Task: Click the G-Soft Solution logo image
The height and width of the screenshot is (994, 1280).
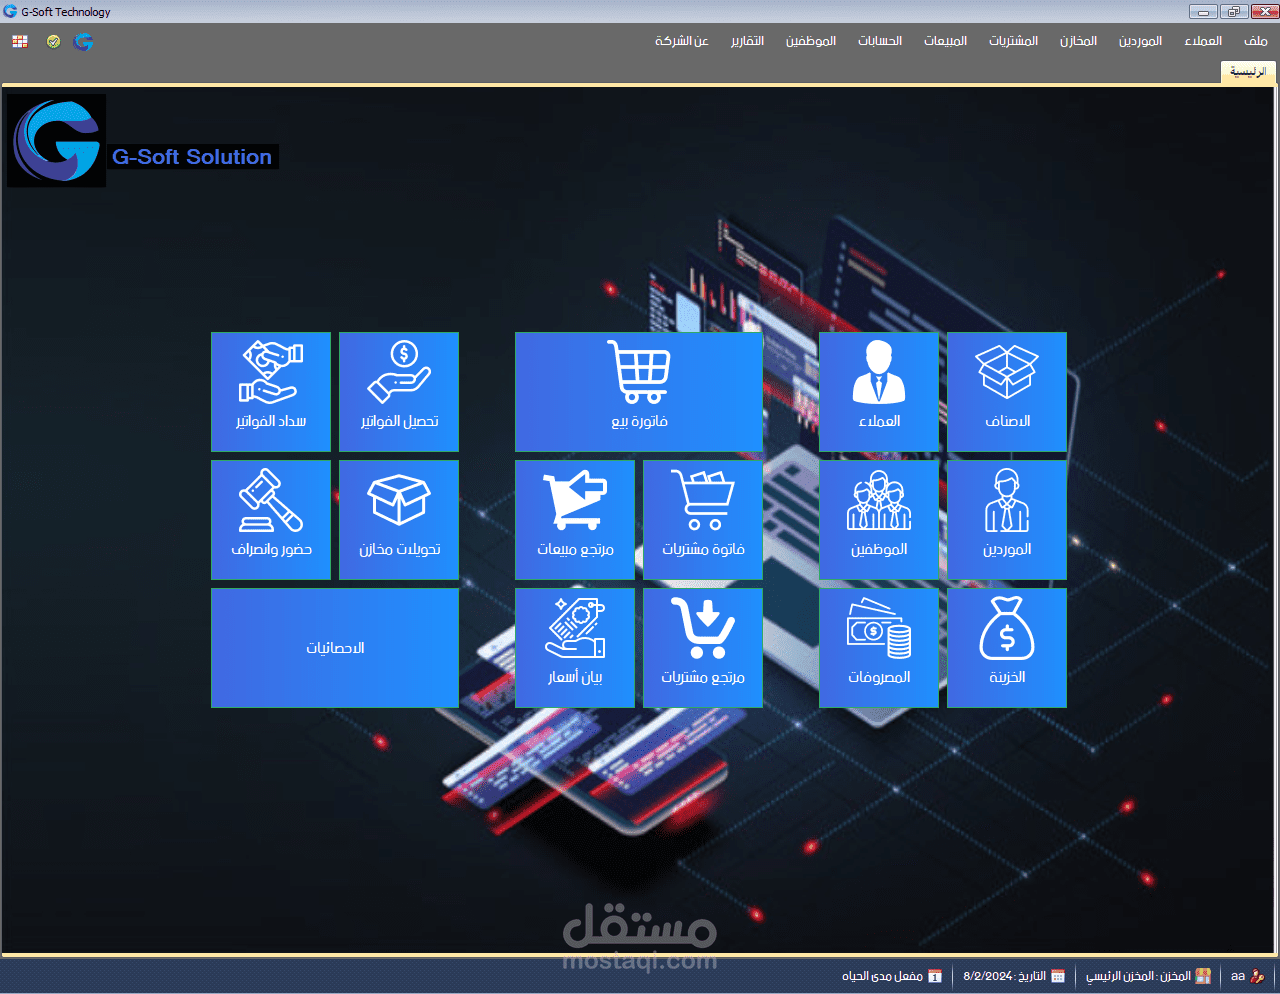Action: click(56, 141)
